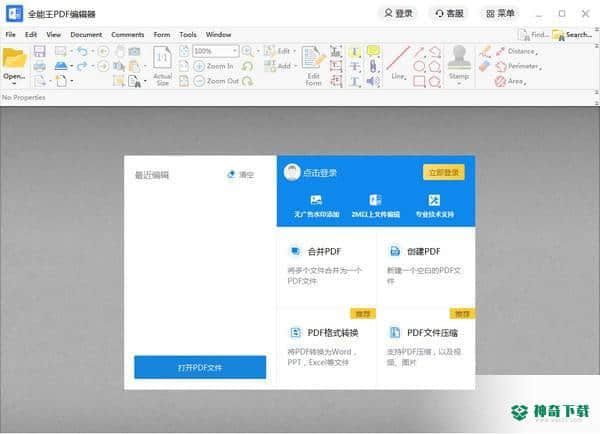Image resolution: width=600 pixels, height=434 pixels.
Task: Expand the Stamp dropdown arrow
Action: point(459,83)
